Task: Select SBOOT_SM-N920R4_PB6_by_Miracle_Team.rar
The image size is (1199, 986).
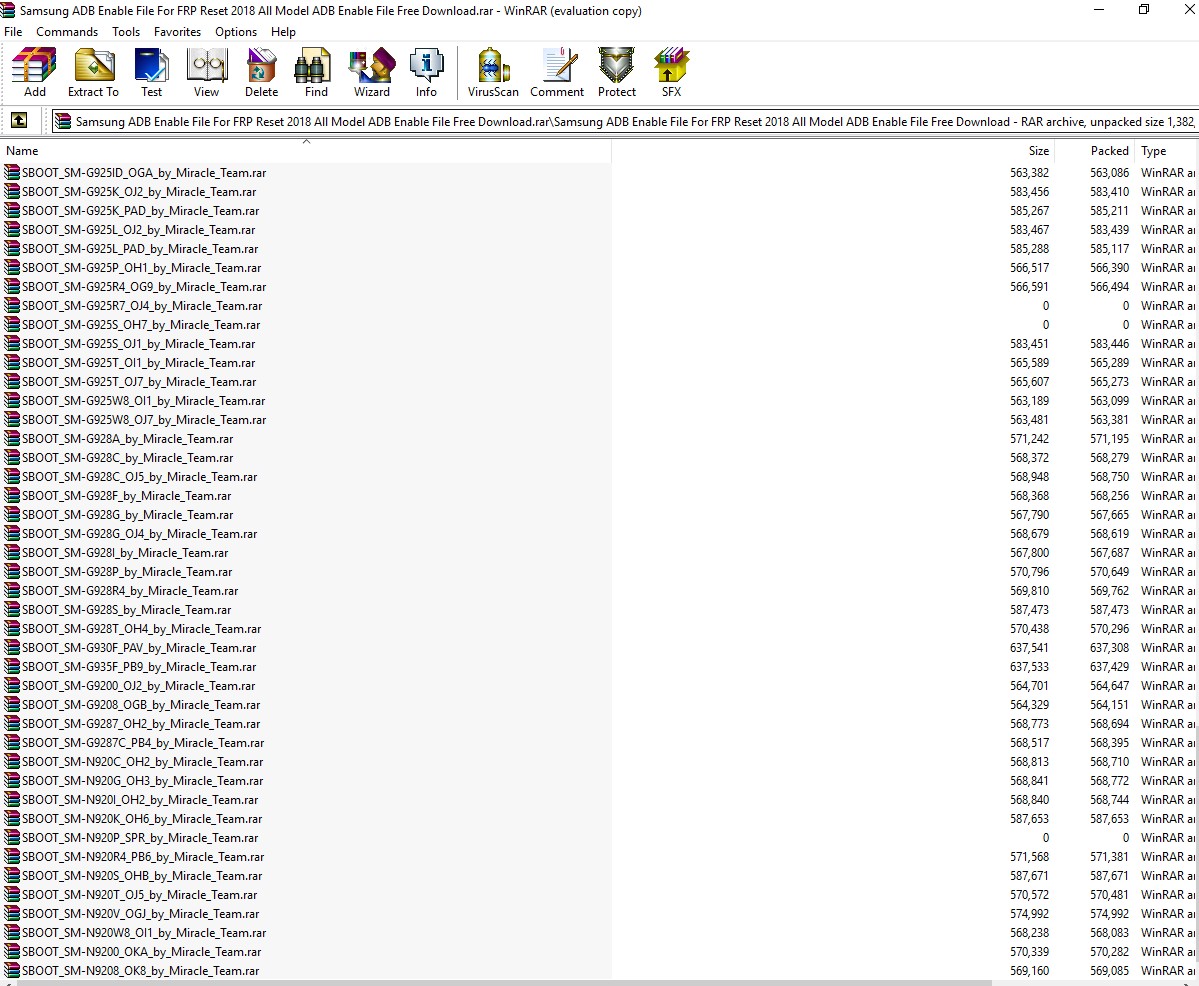Action: click(143, 857)
